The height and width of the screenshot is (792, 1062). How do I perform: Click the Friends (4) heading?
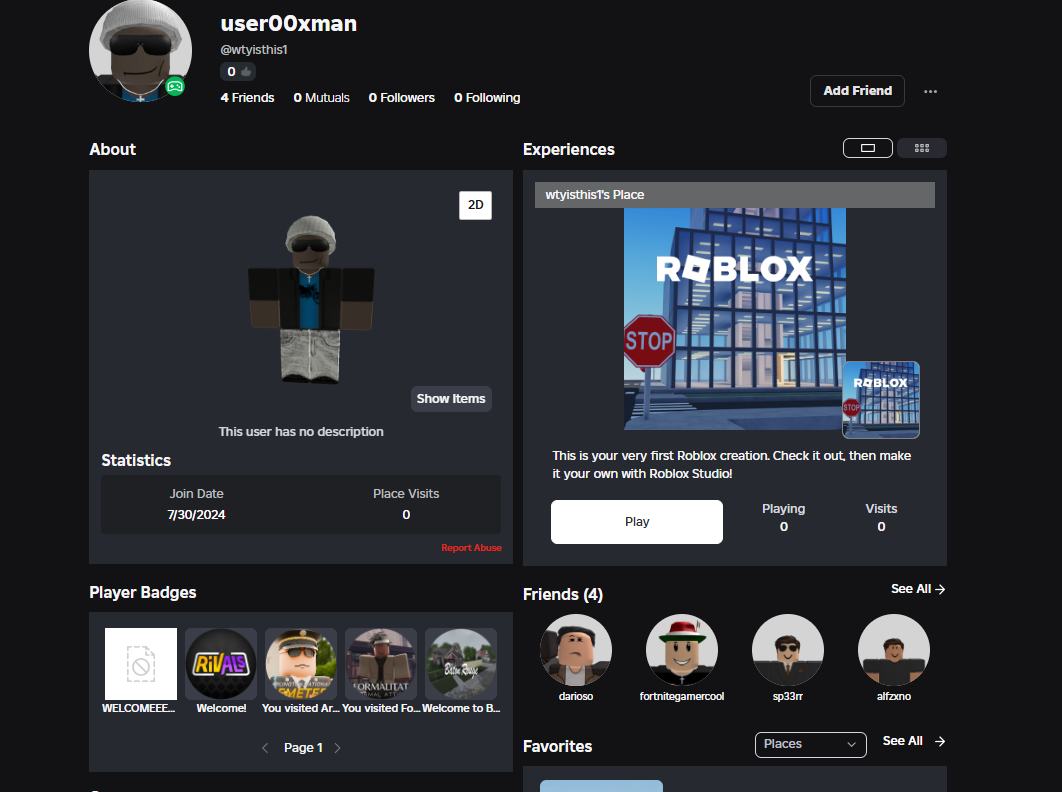coord(563,594)
